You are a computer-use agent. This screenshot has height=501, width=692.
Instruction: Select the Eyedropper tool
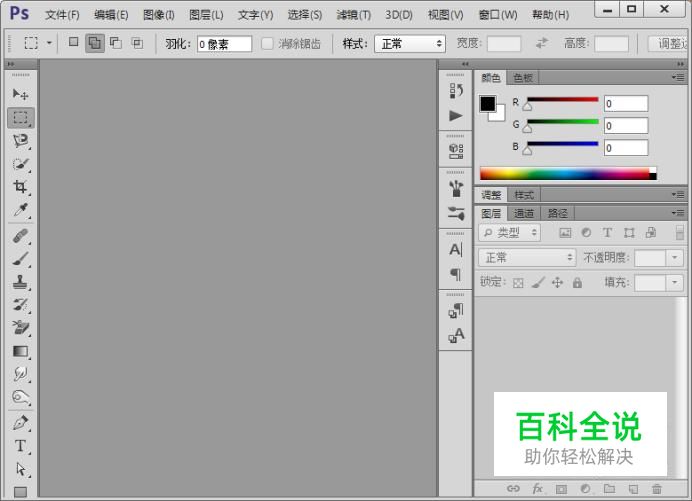click(20, 210)
